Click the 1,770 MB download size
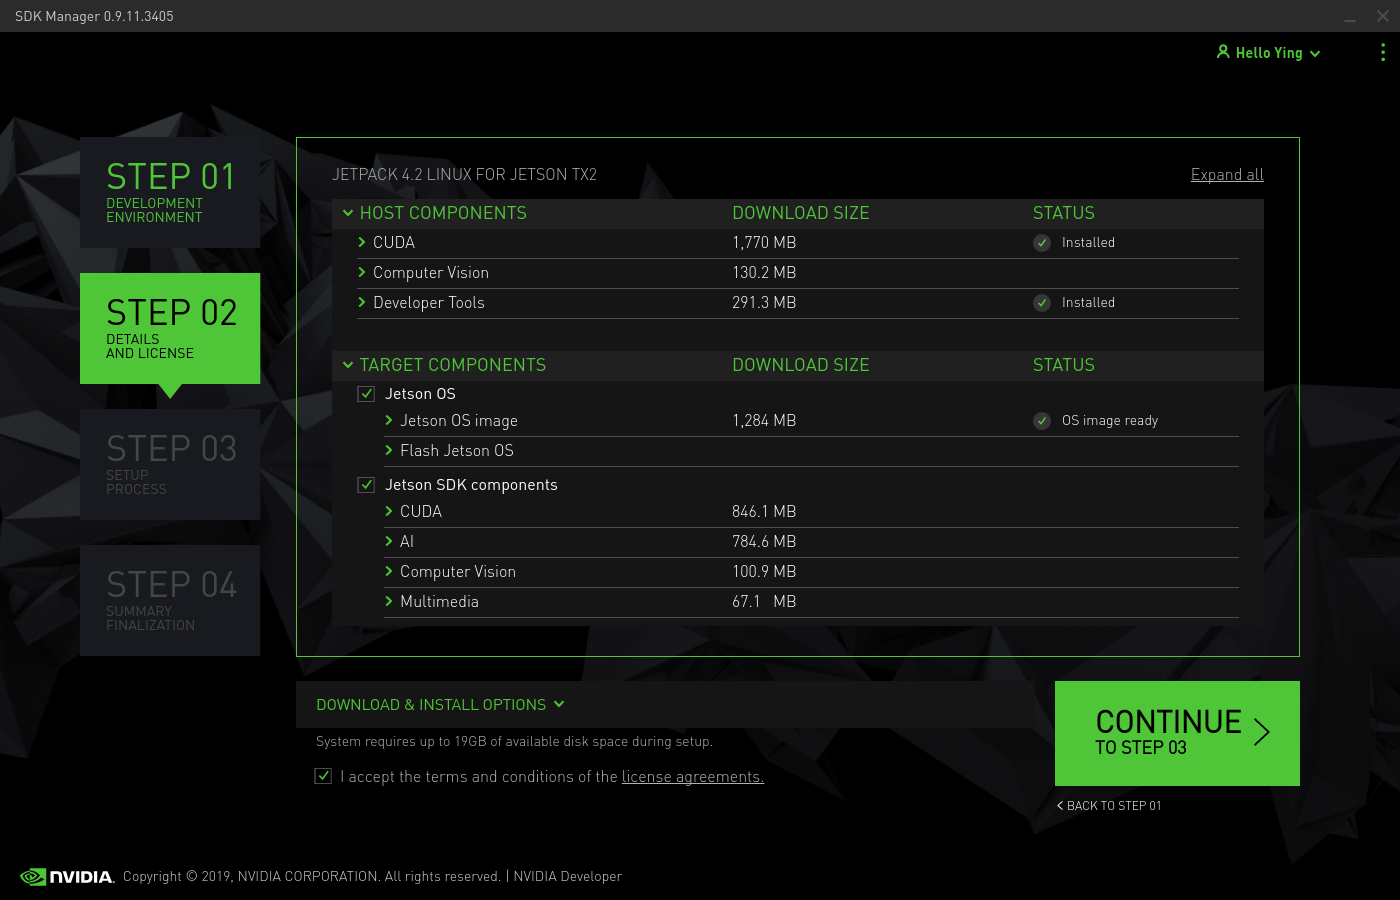 point(764,243)
